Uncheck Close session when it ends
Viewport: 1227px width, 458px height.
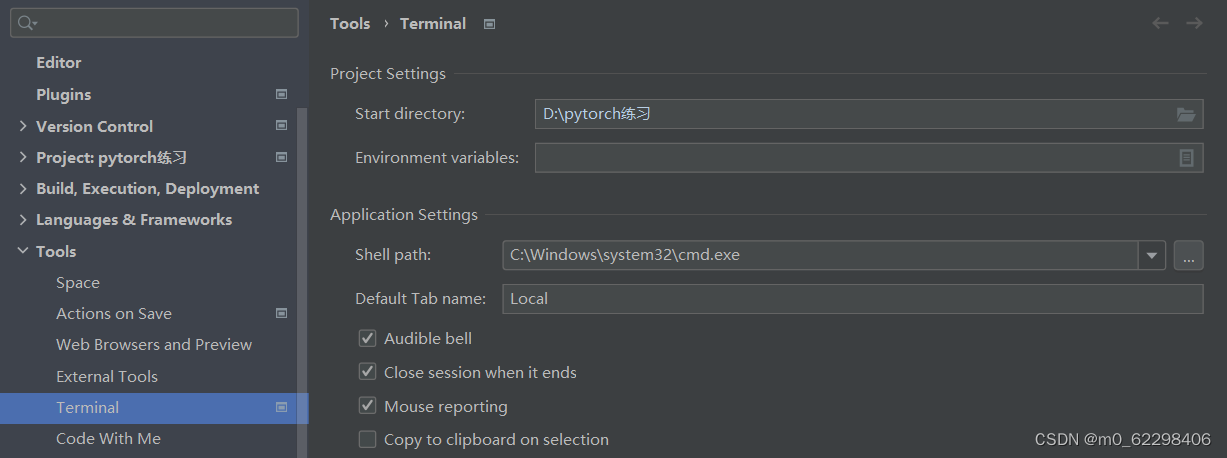pos(367,372)
